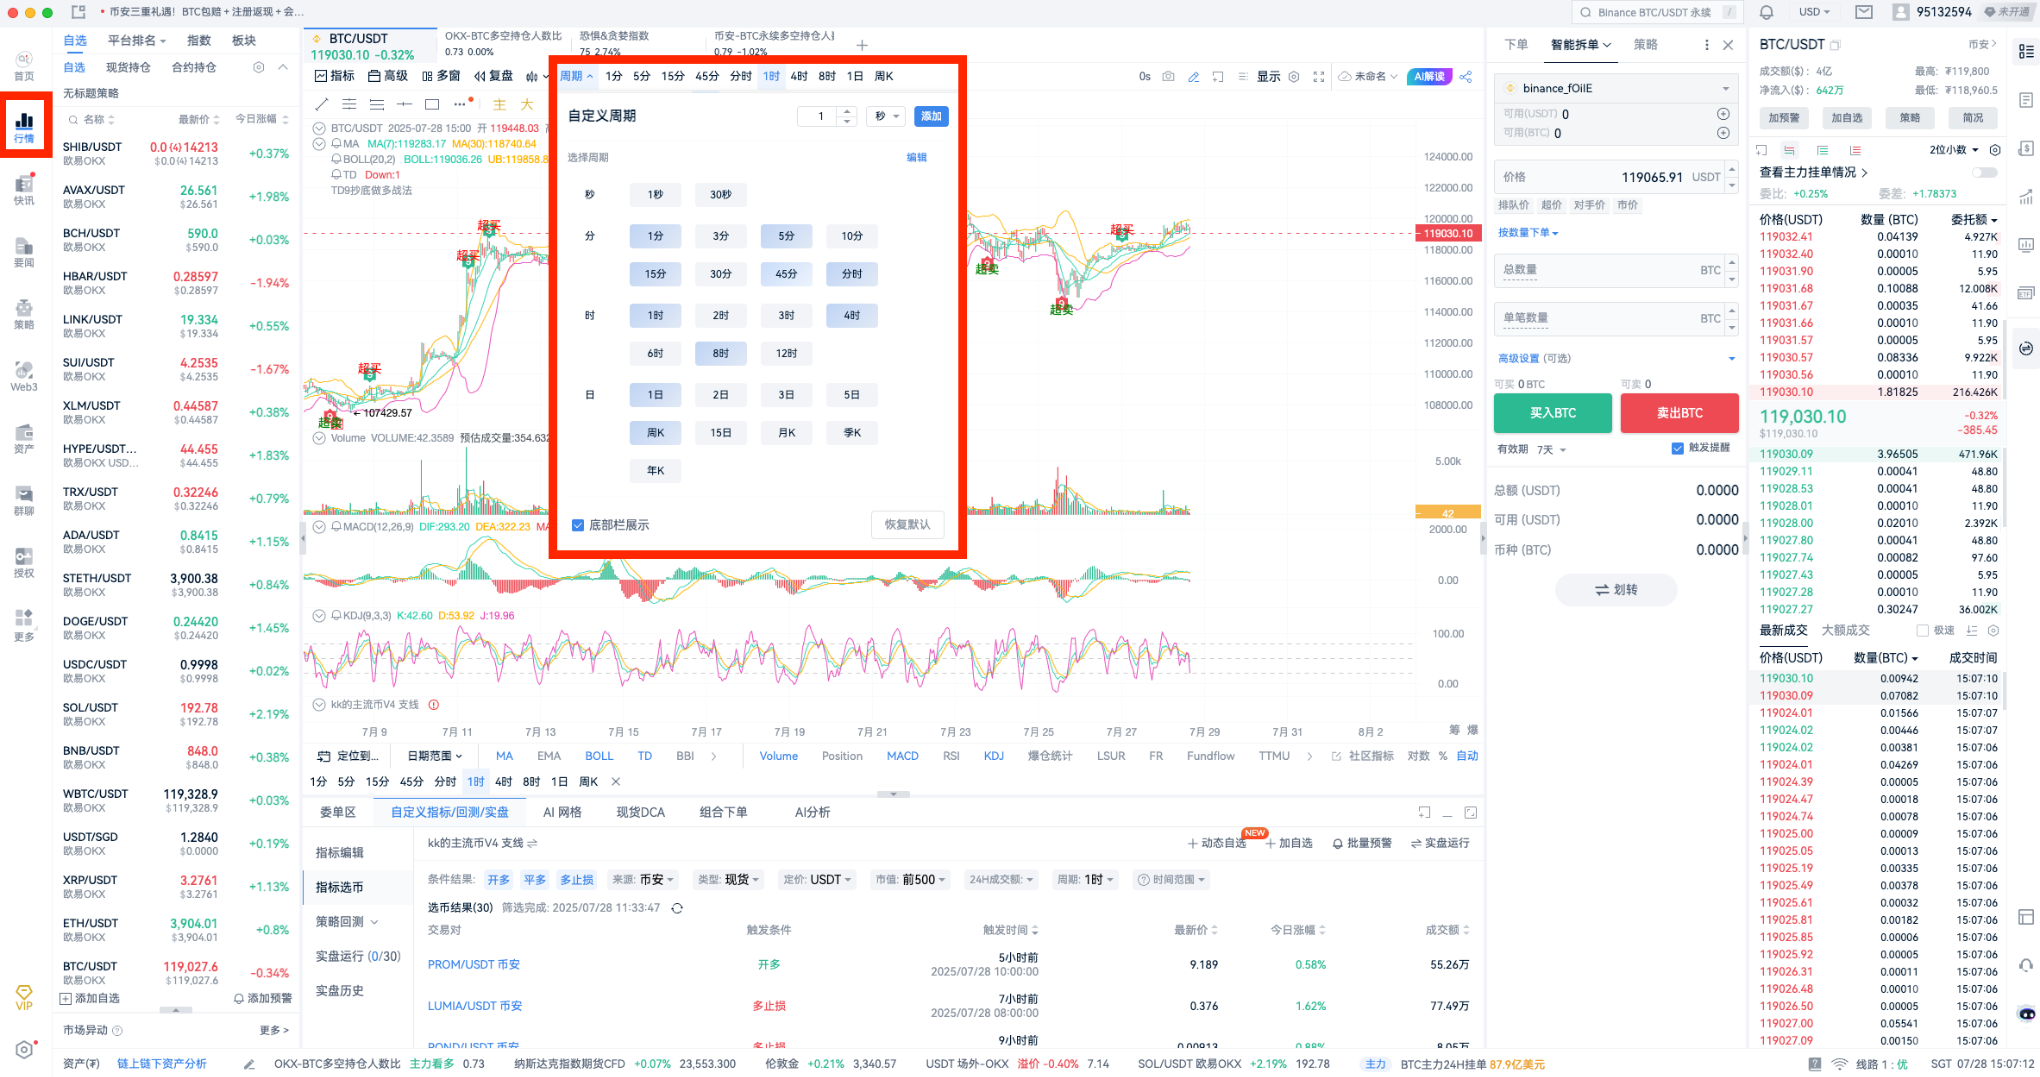Open 2位小数 decimal precision dropdown
The height and width of the screenshot is (1077, 2040).
click(1954, 150)
